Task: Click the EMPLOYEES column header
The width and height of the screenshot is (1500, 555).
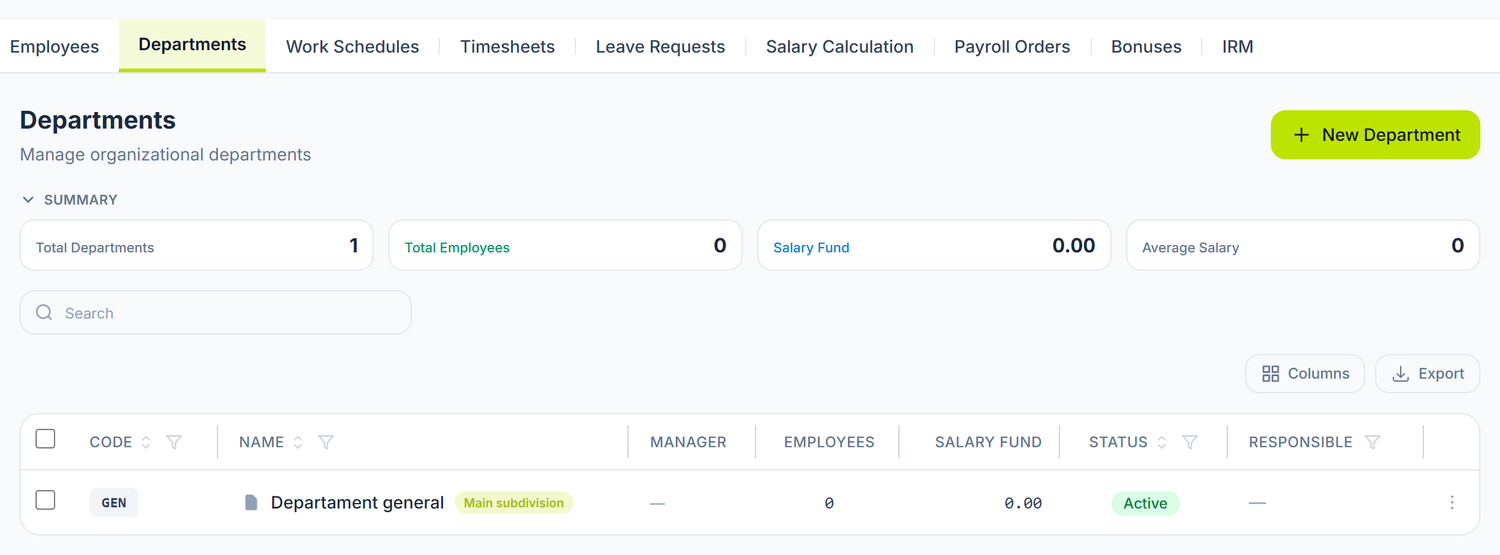Action: (x=829, y=442)
